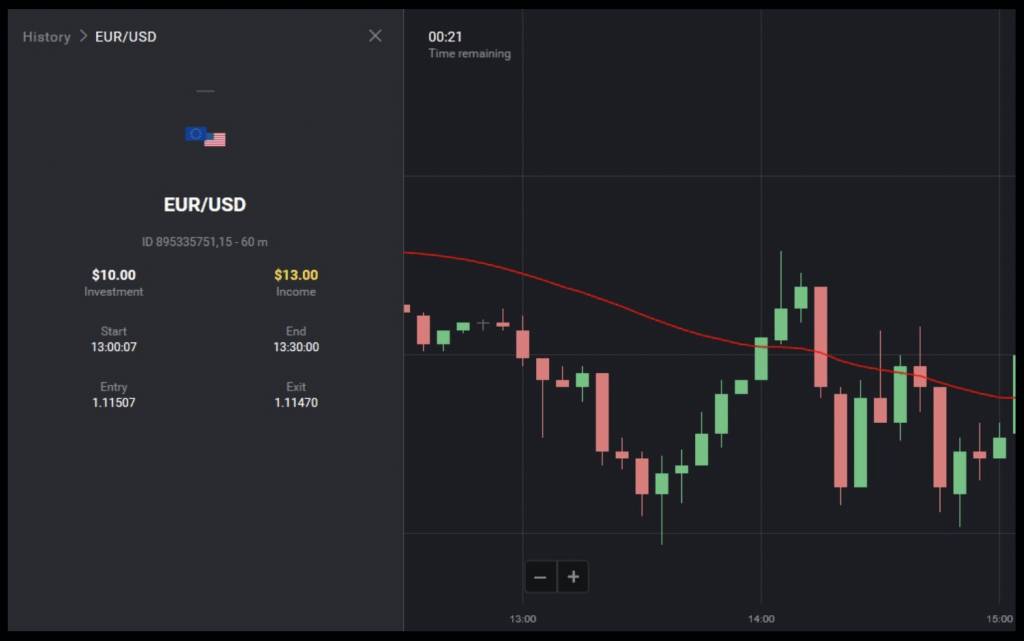Image resolution: width=1024 pixels, height=641 pixels.
Task: Click the entry price 1.11507
Action: pos(114,403)
